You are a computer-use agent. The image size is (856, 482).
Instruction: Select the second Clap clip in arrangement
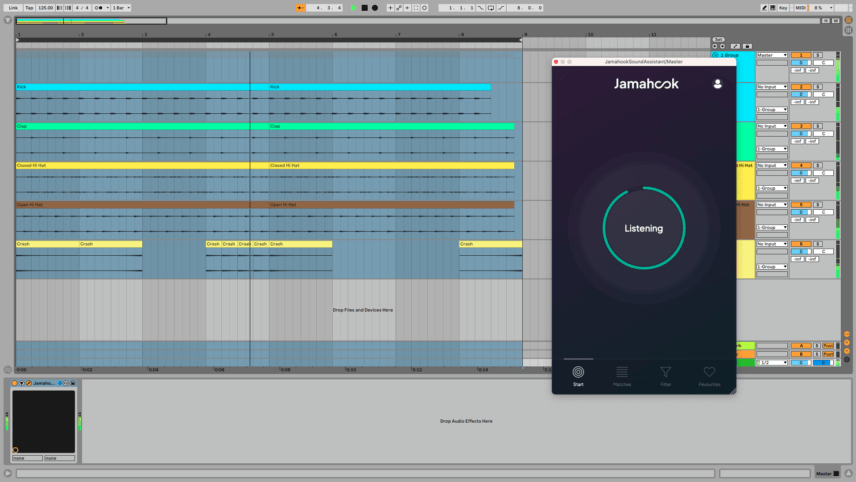pos(391,126)
